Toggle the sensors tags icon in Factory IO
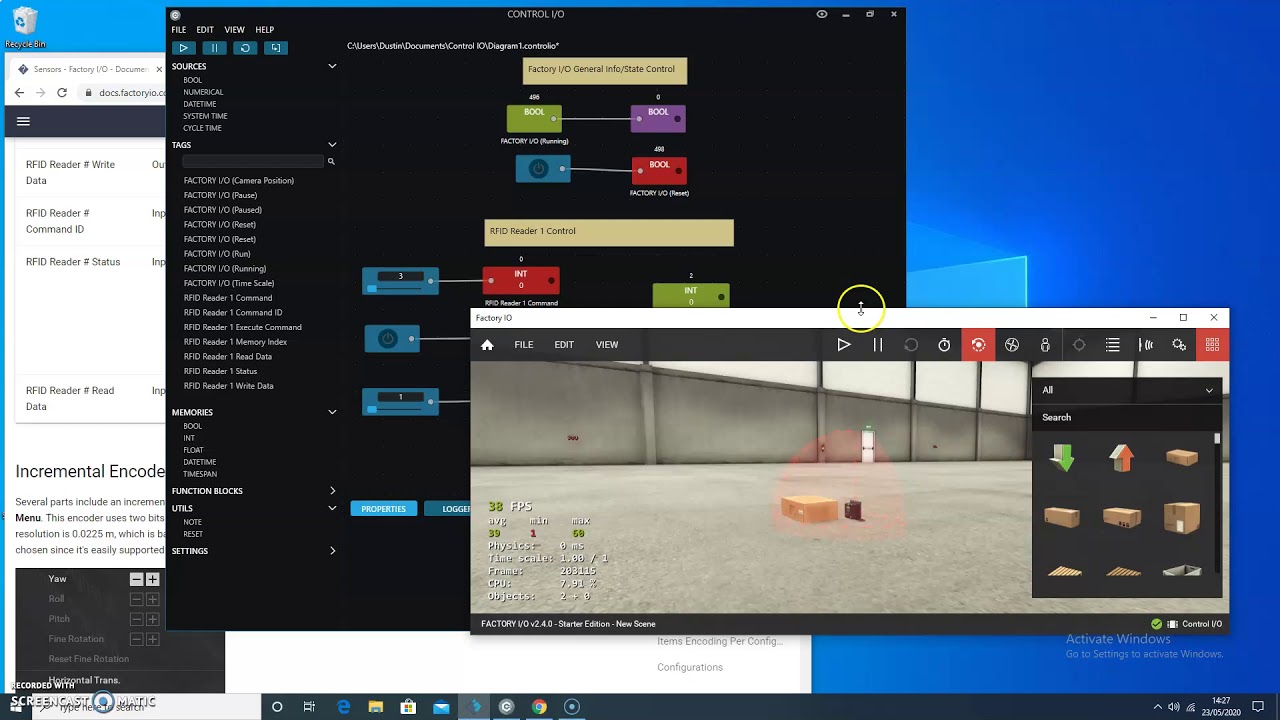 1146,345
